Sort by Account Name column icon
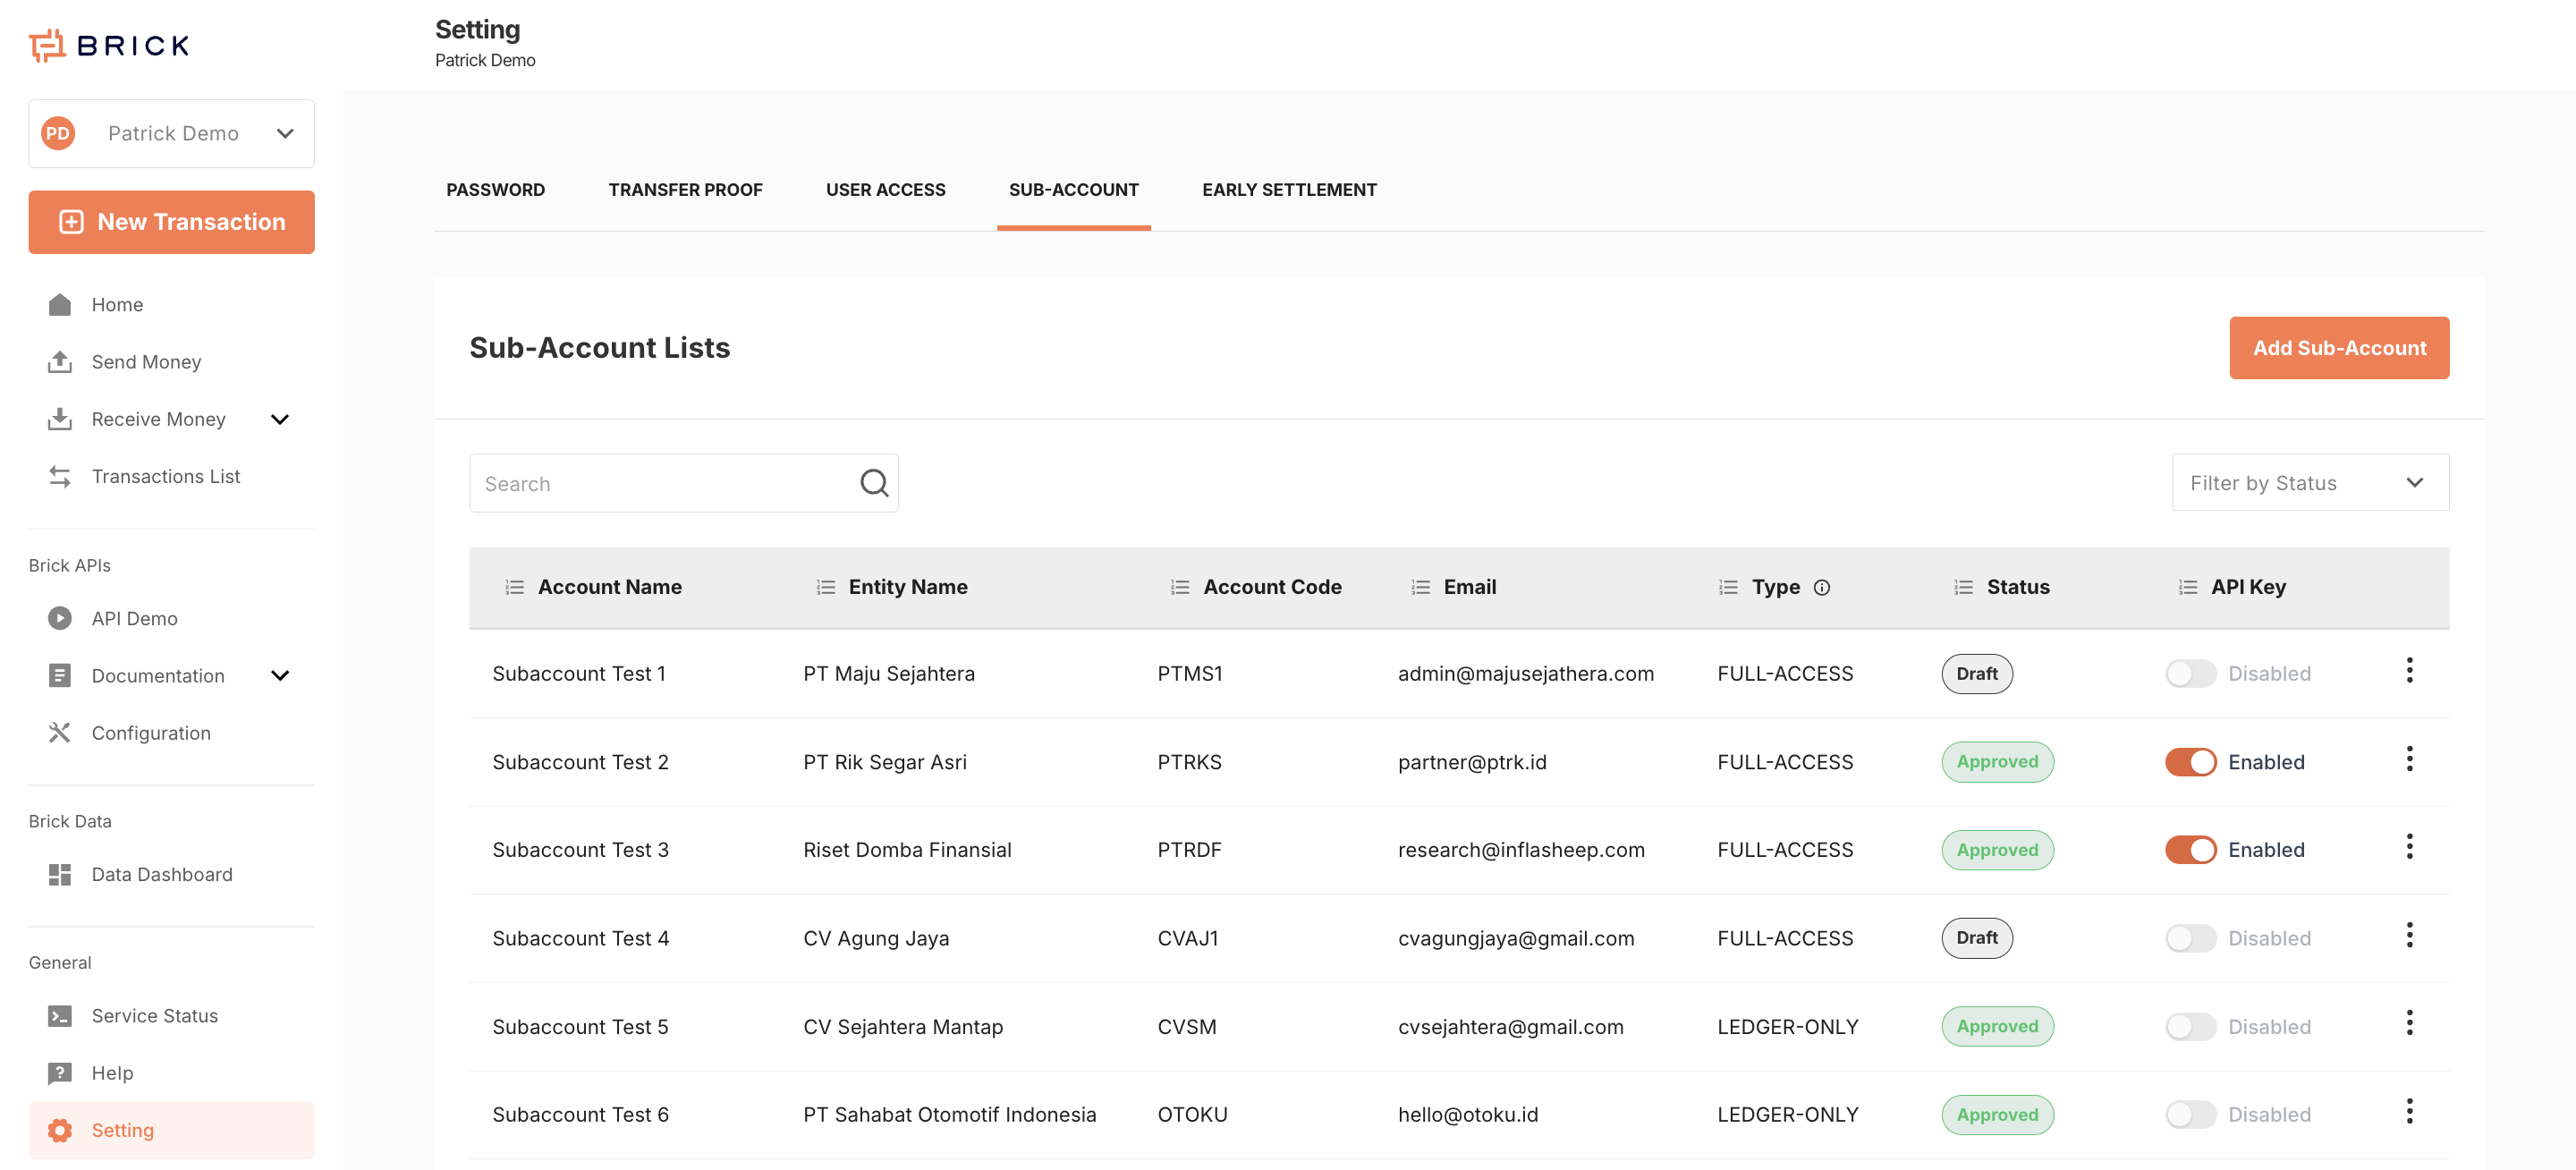 click(514, 587)
